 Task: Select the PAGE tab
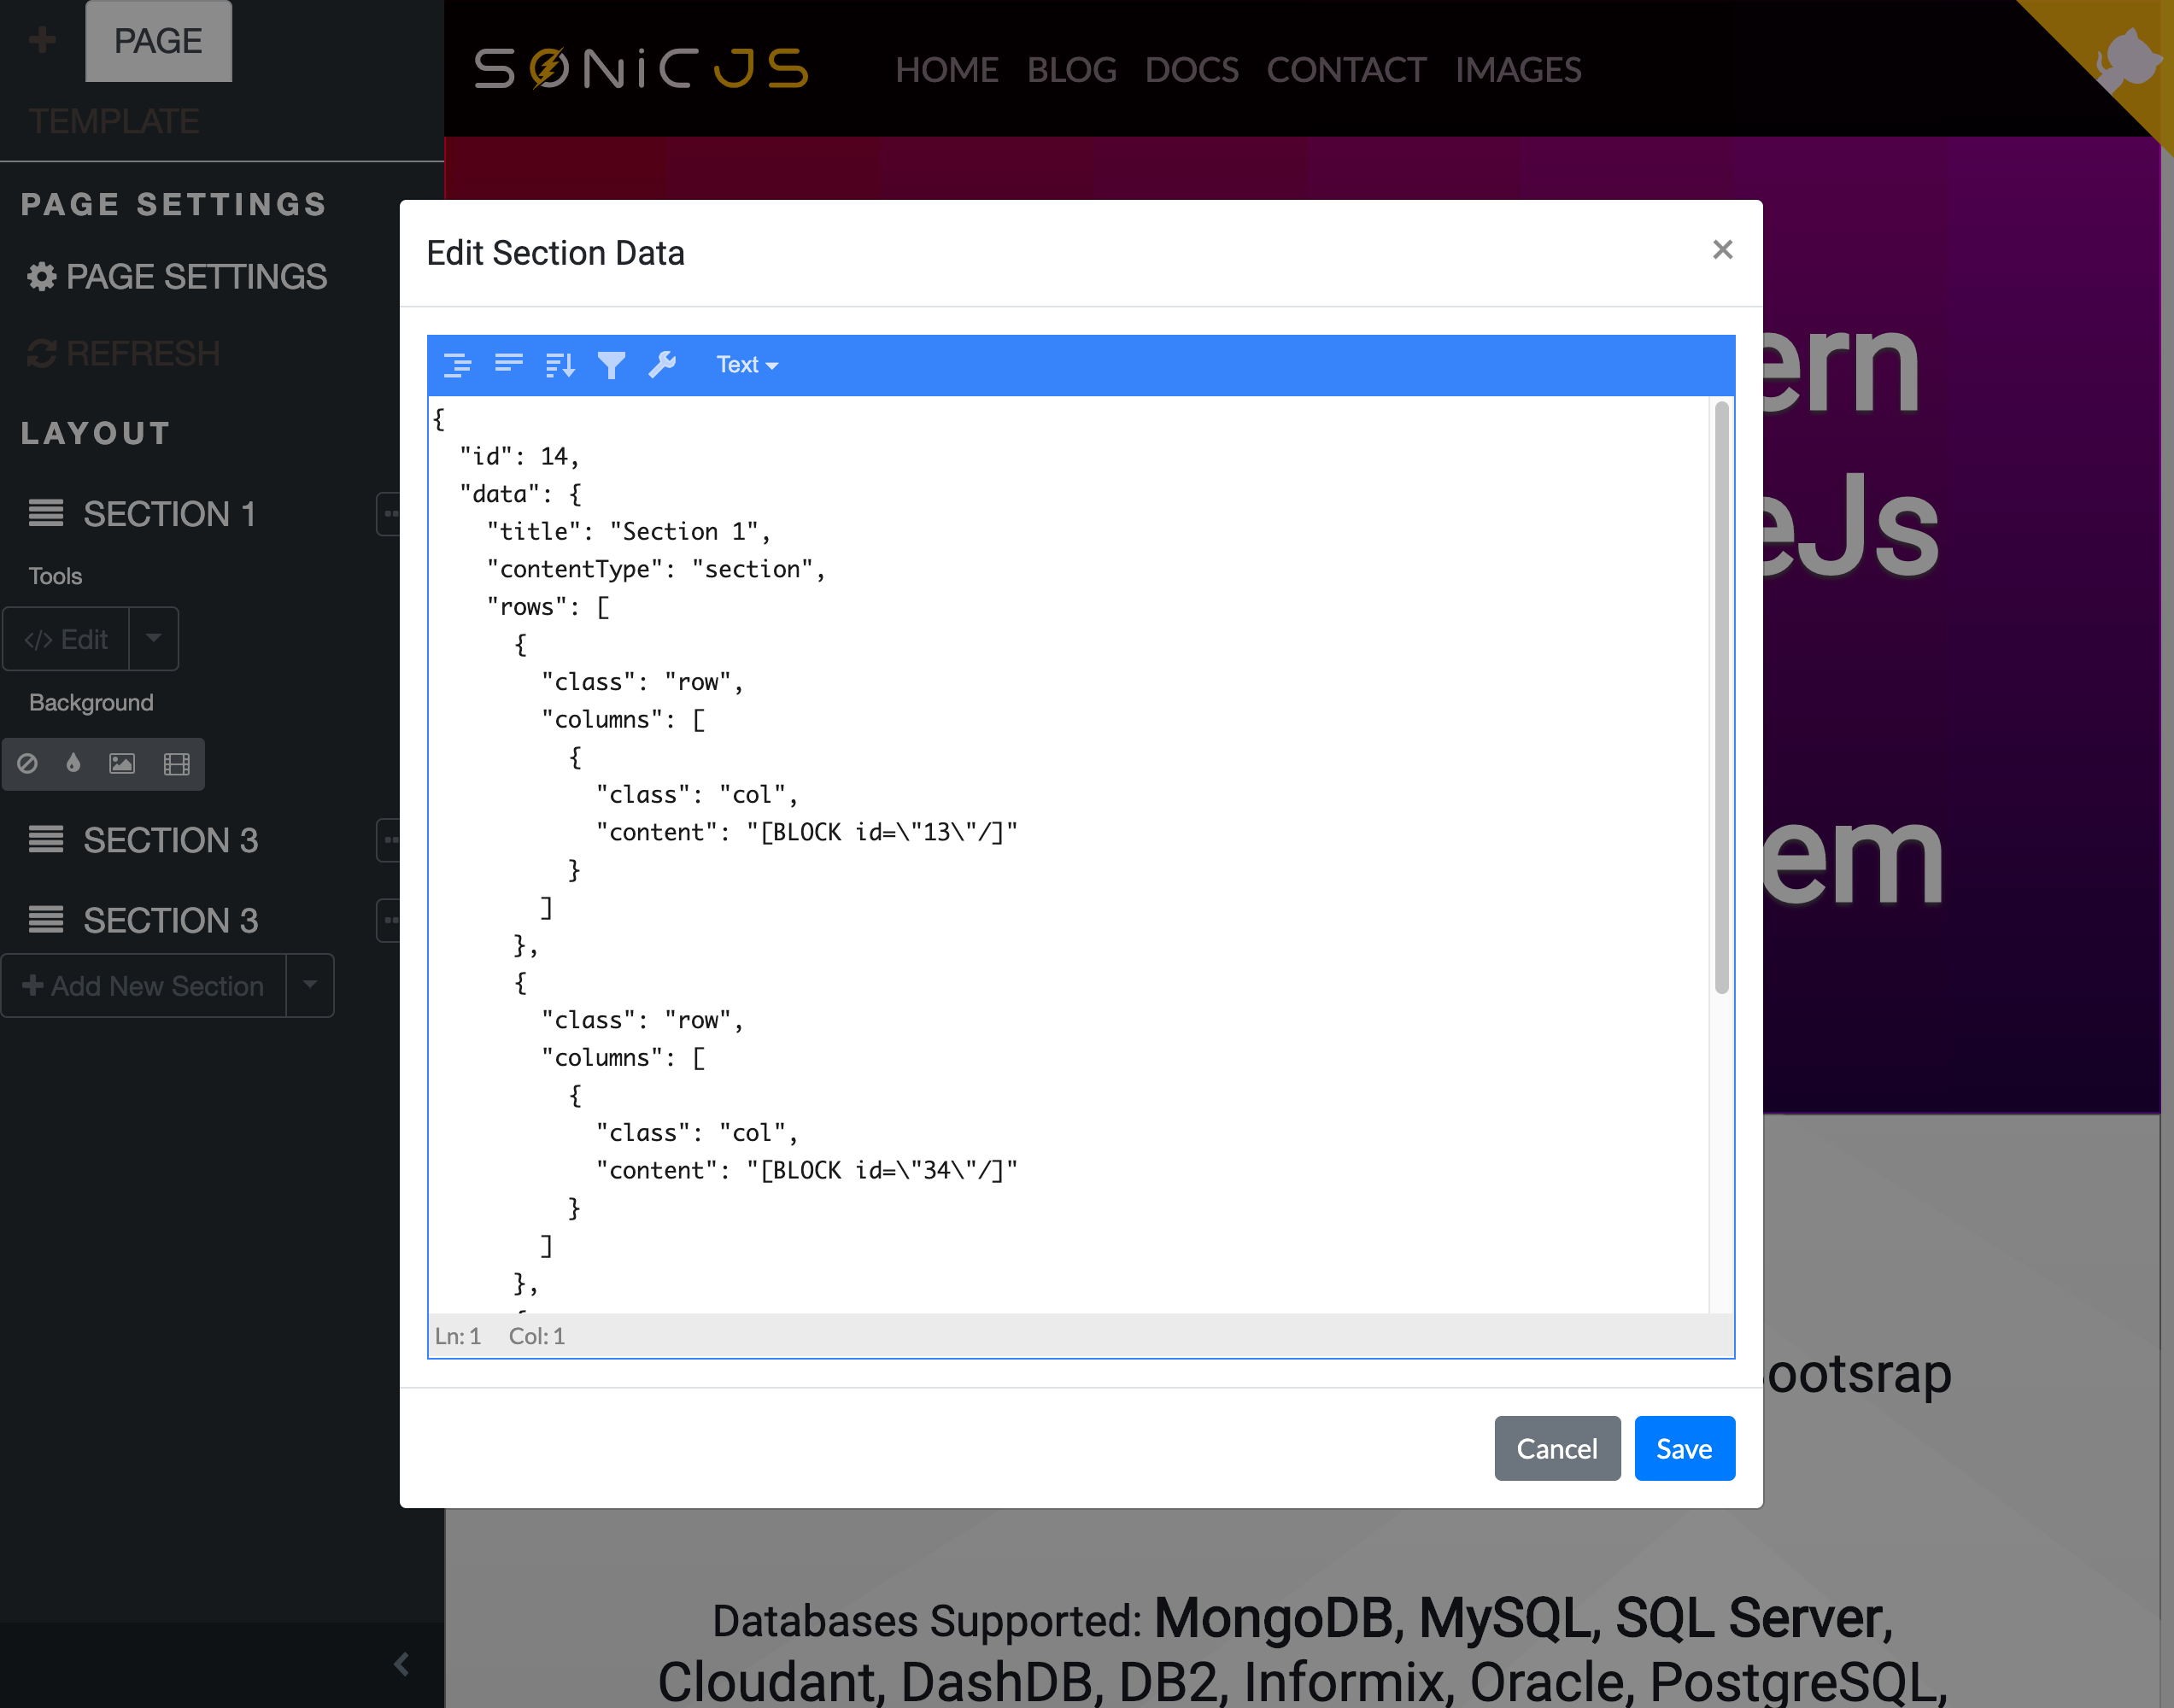pos(158,41)
